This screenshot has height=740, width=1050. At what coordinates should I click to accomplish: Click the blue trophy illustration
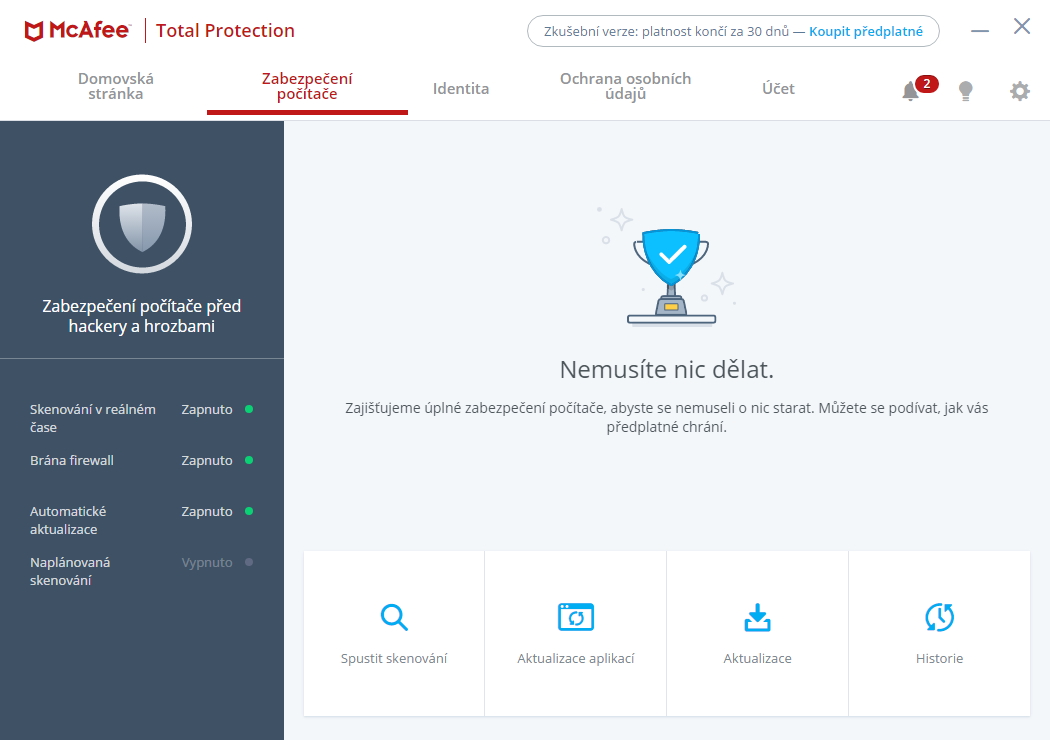point(671,277)
